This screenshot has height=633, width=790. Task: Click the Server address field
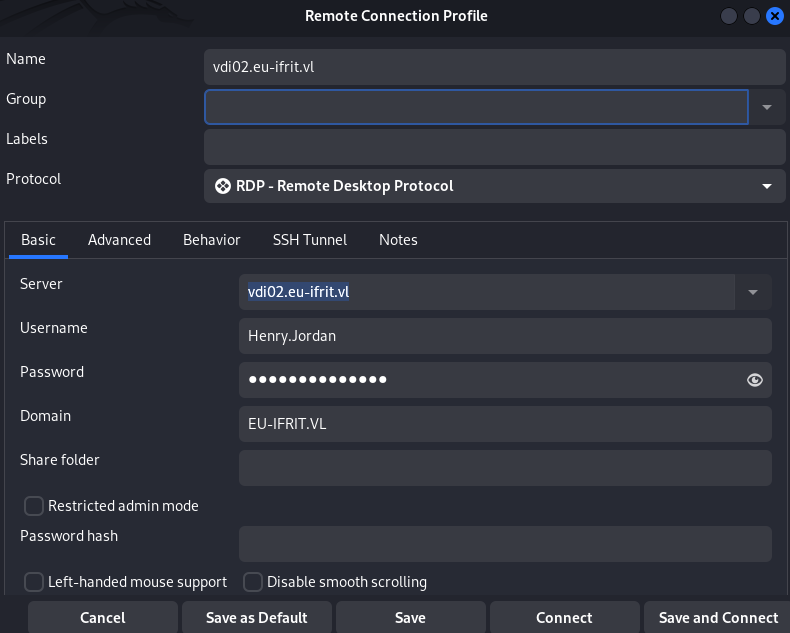[x=487, y=292]
